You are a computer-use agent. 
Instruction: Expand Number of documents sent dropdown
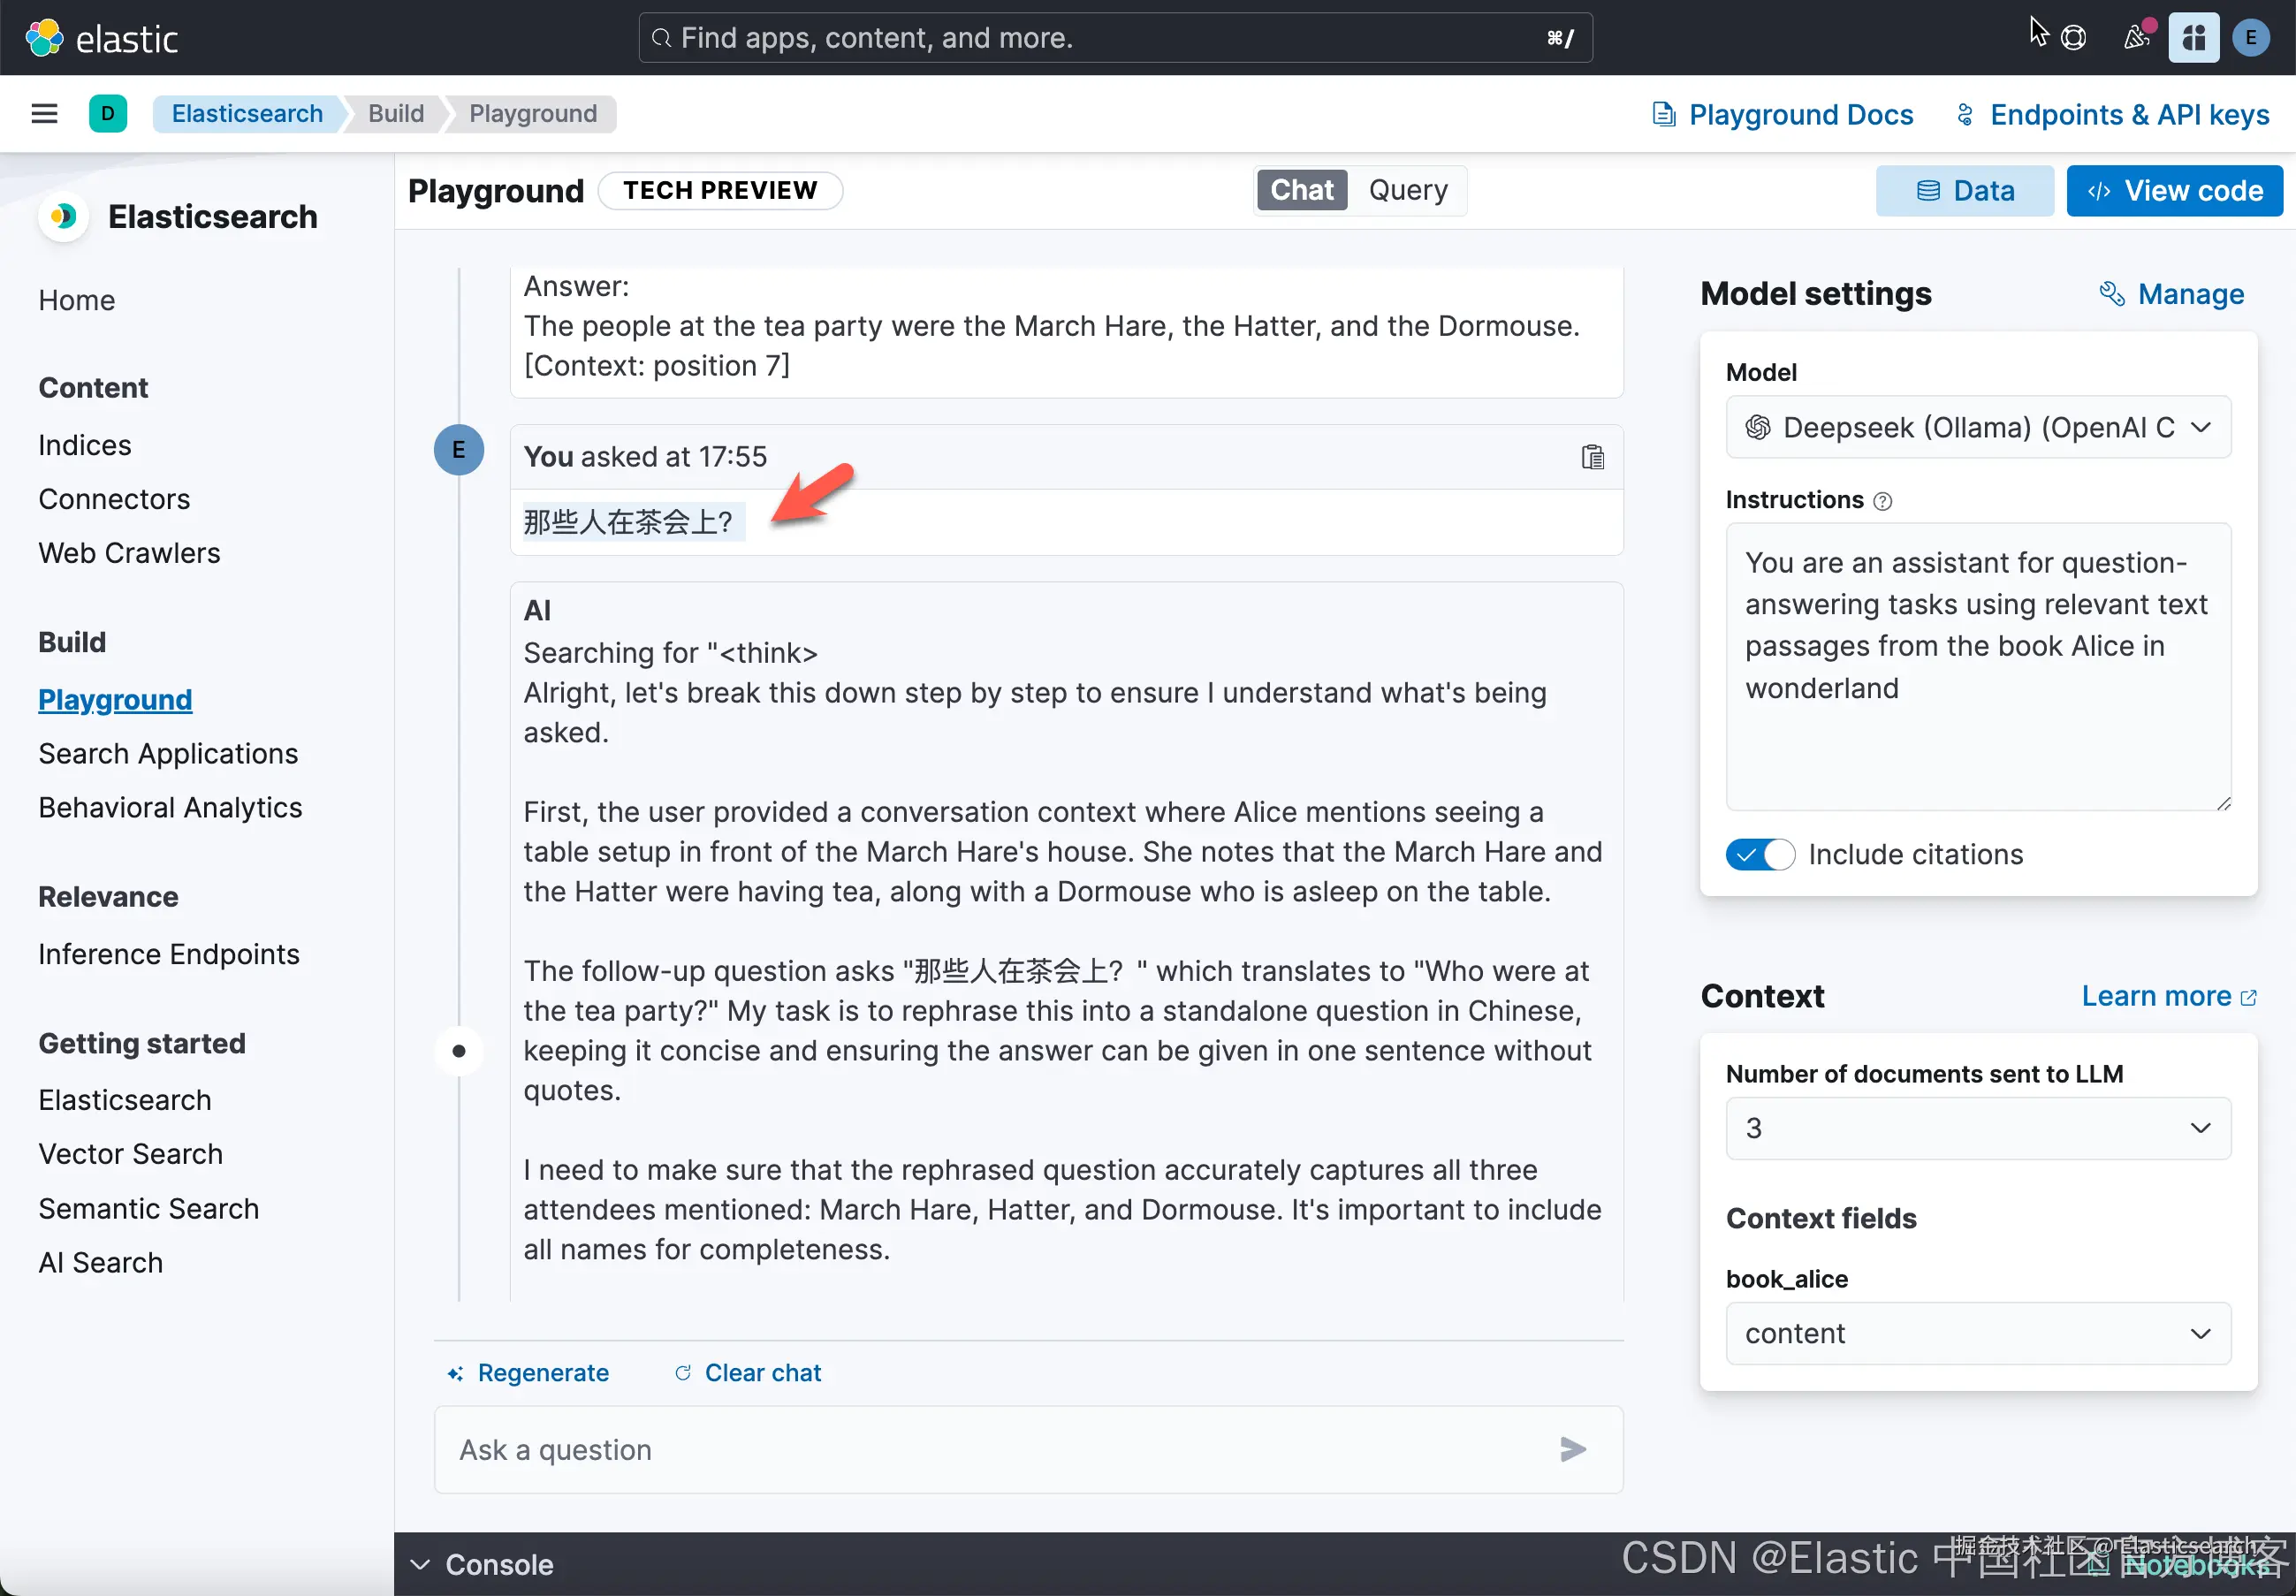[x=1977, y=1128]
